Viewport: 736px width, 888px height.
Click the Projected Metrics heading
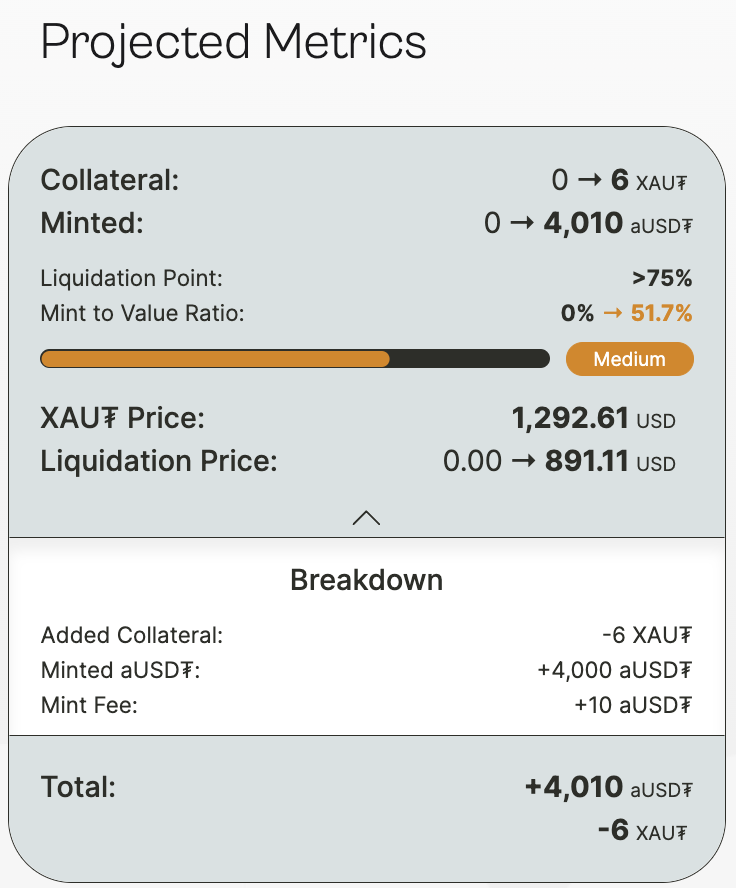tap(234, 43)
